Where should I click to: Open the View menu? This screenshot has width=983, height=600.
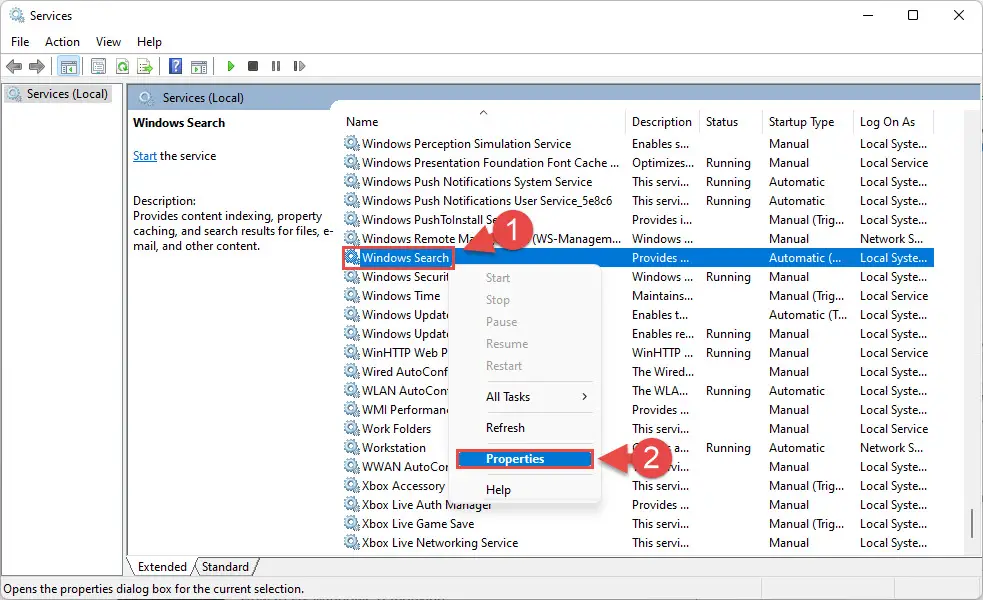(x=108, y=41)
